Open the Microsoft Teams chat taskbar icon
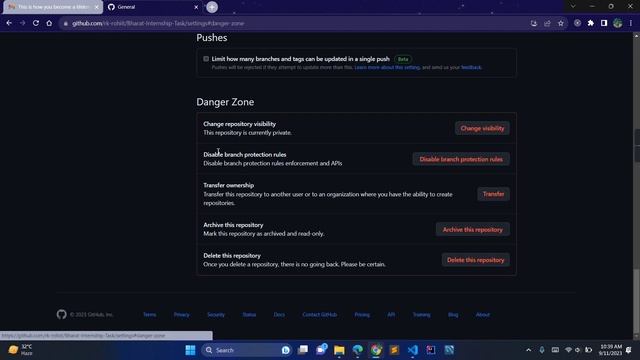The height and width of the screenshot is (360, 640). click(321, 350)
